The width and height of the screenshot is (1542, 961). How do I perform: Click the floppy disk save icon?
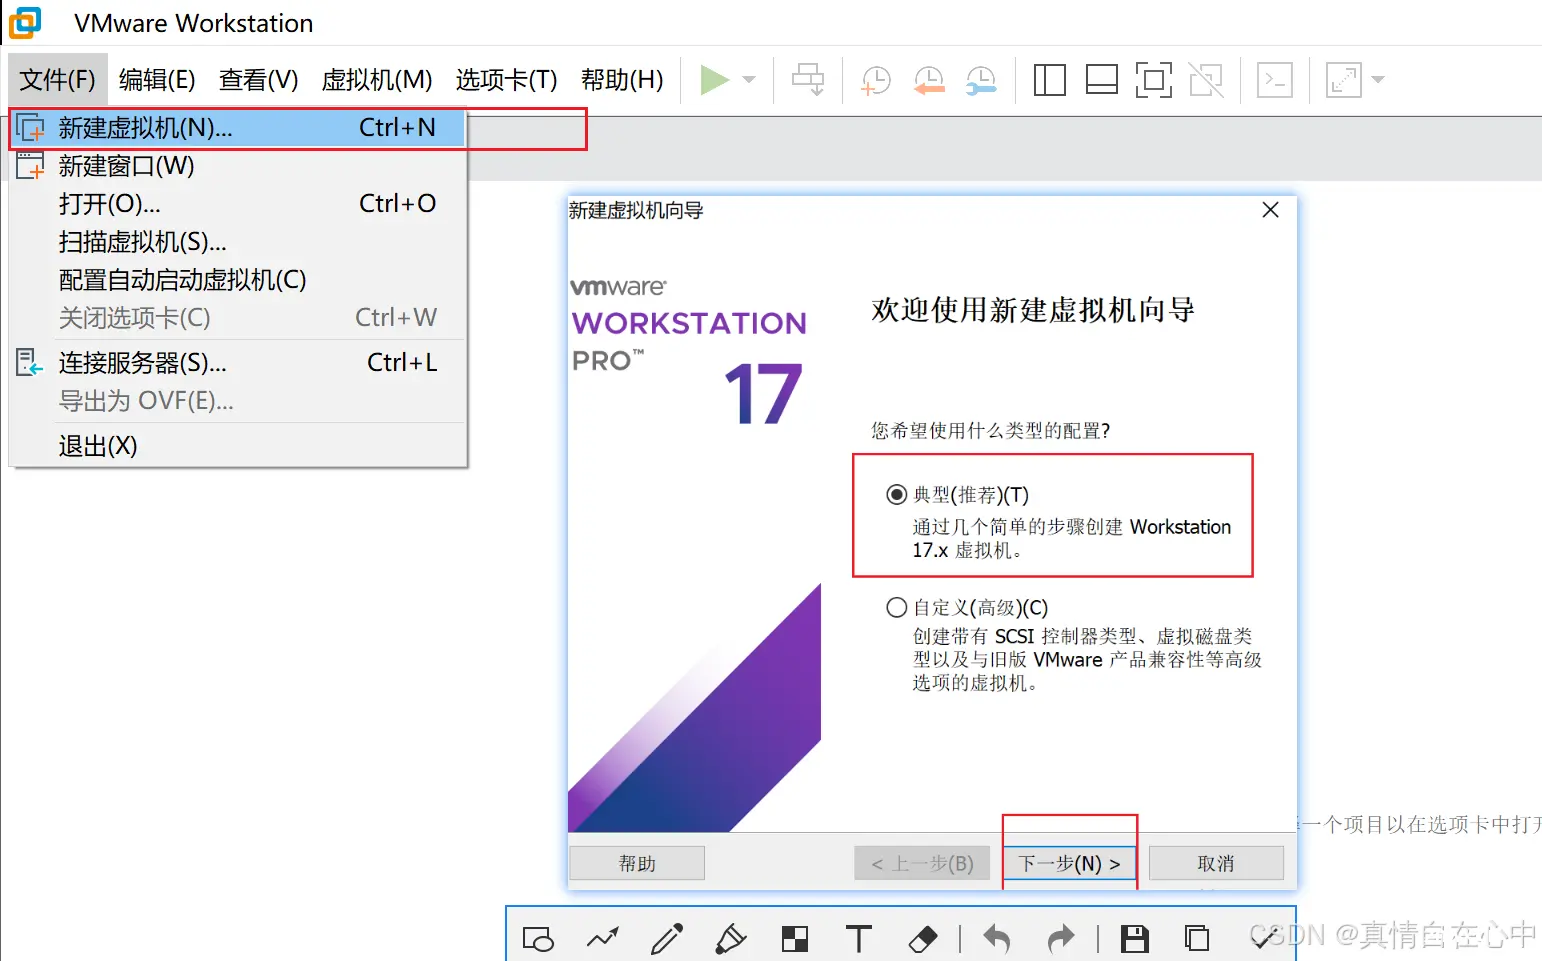[1134, 939]
